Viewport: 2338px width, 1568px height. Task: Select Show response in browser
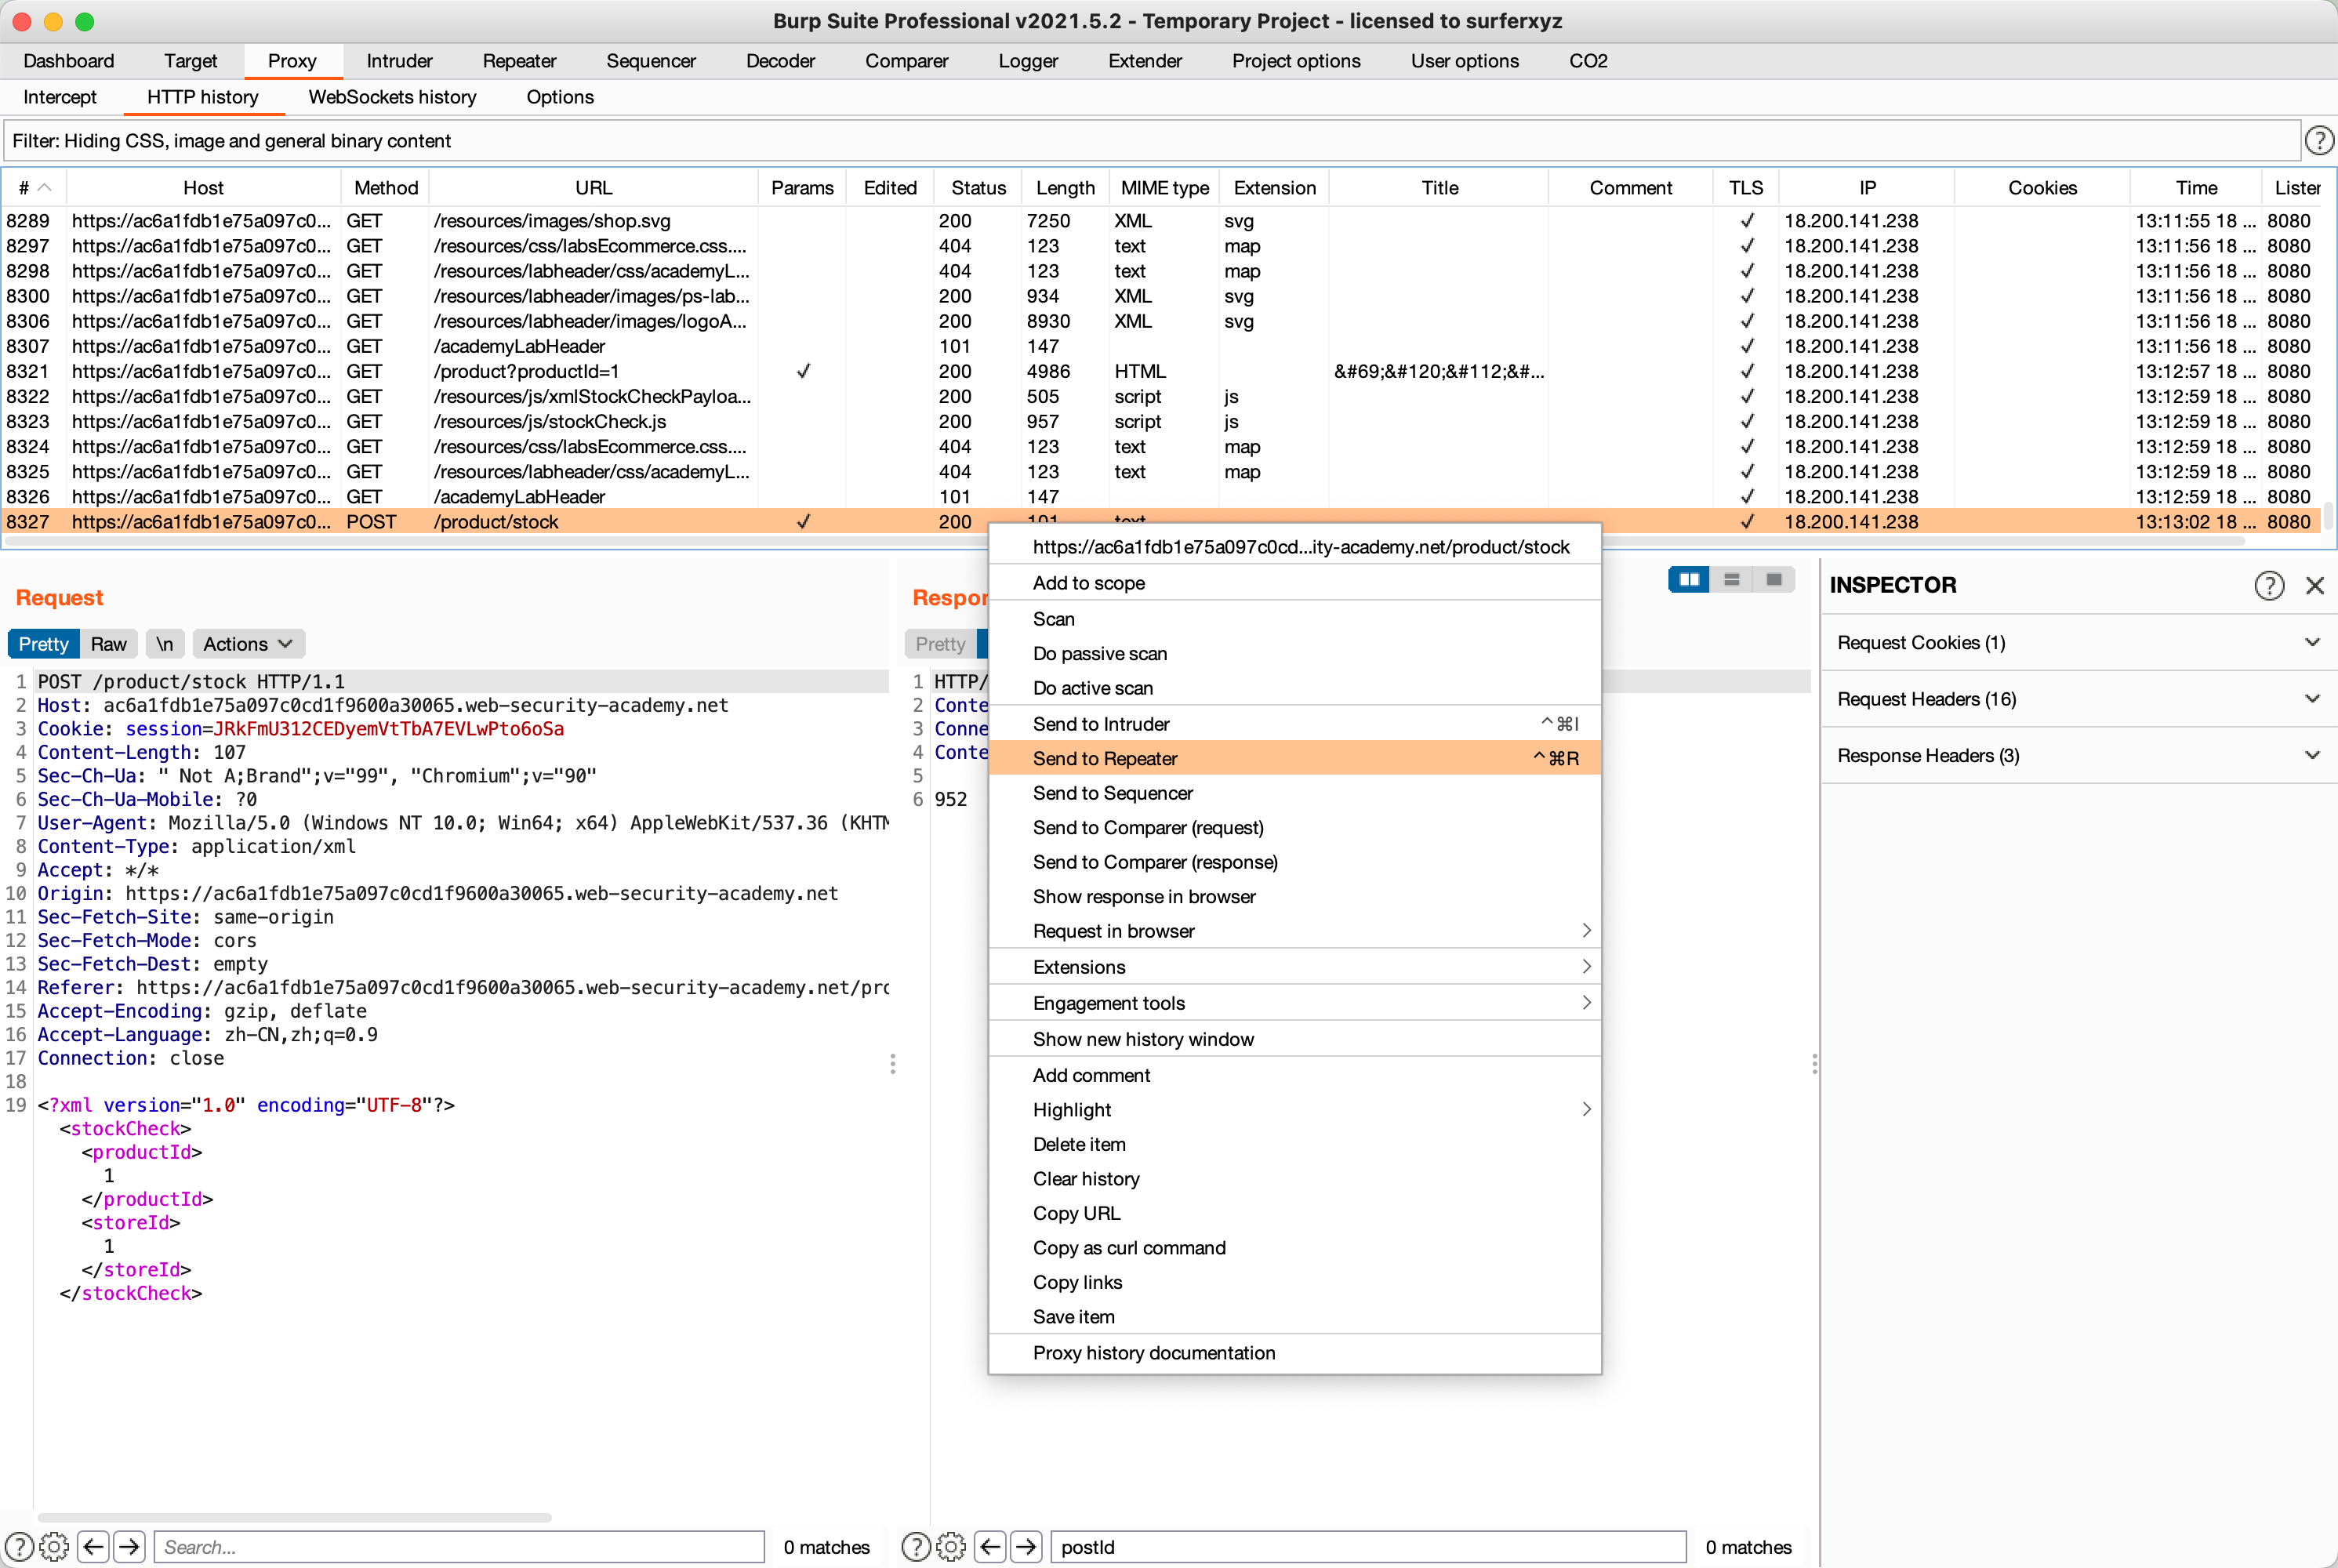point(1295,897)
